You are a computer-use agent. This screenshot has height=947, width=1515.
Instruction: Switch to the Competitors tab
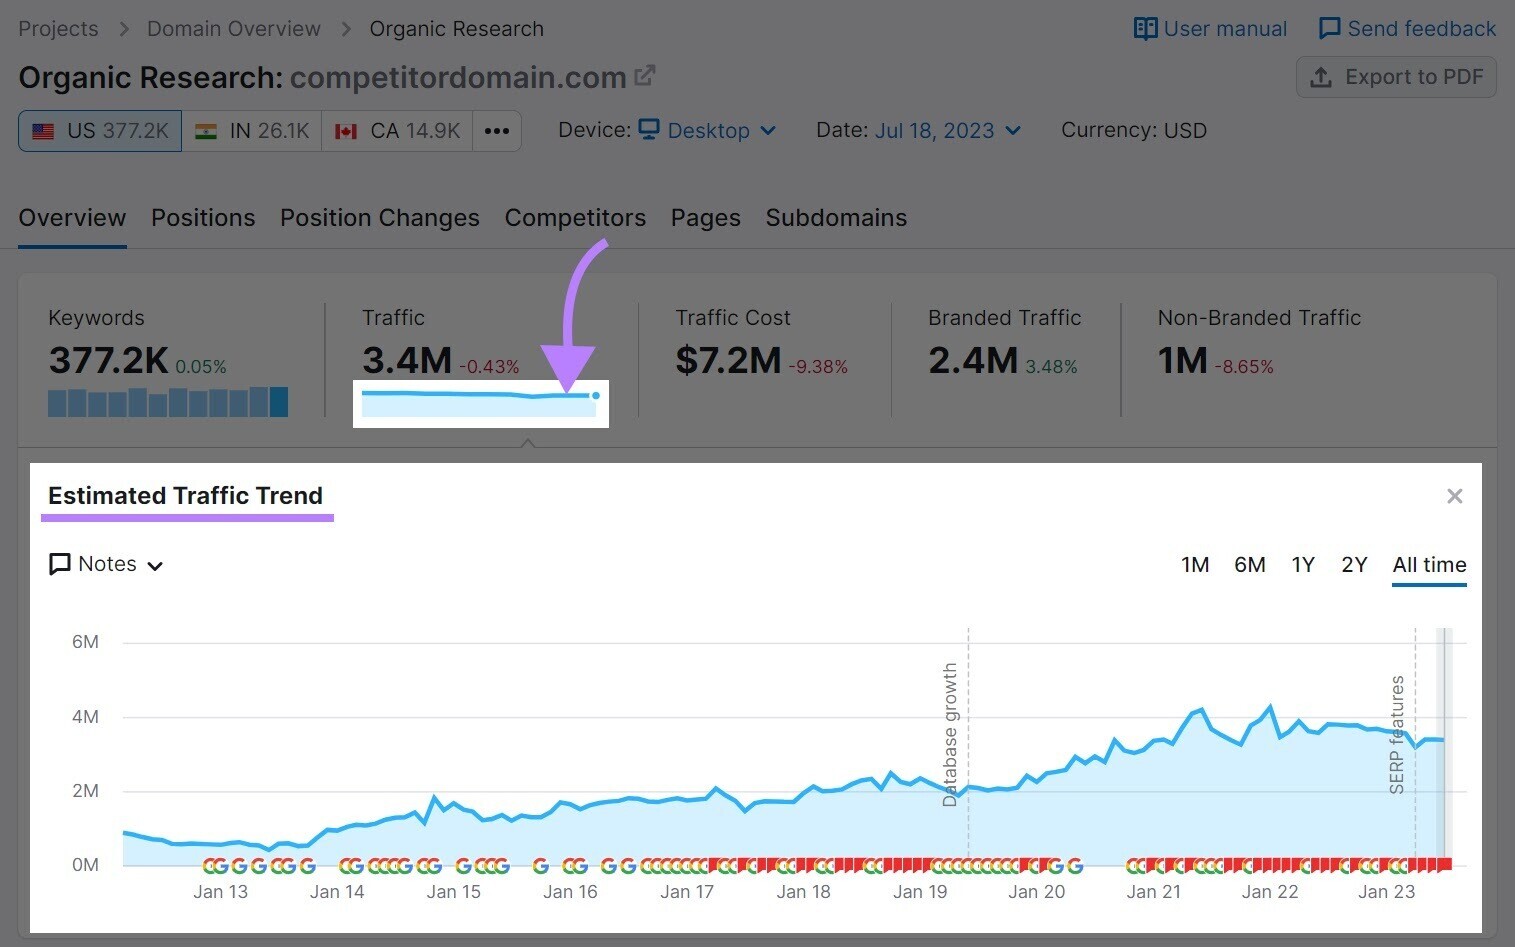point(575,217)
